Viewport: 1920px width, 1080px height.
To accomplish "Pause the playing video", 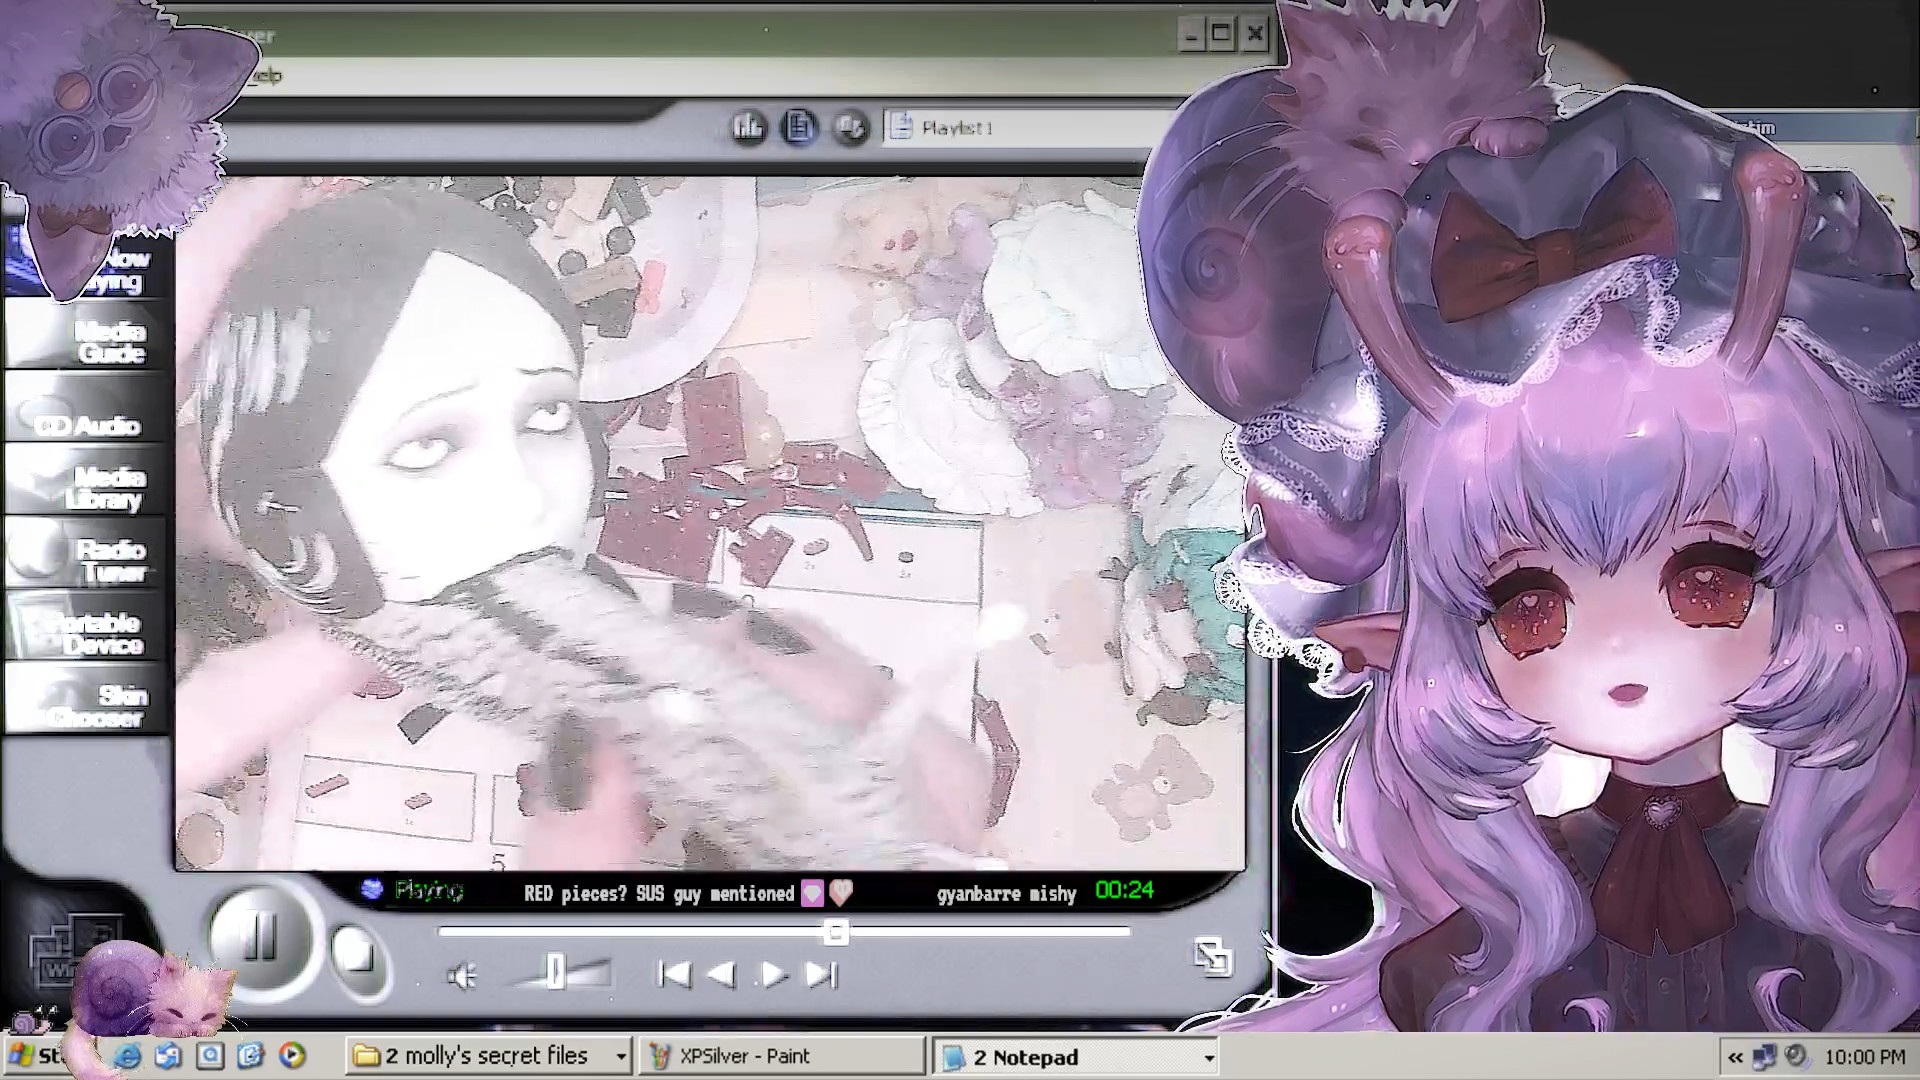I will pos(260,938).
